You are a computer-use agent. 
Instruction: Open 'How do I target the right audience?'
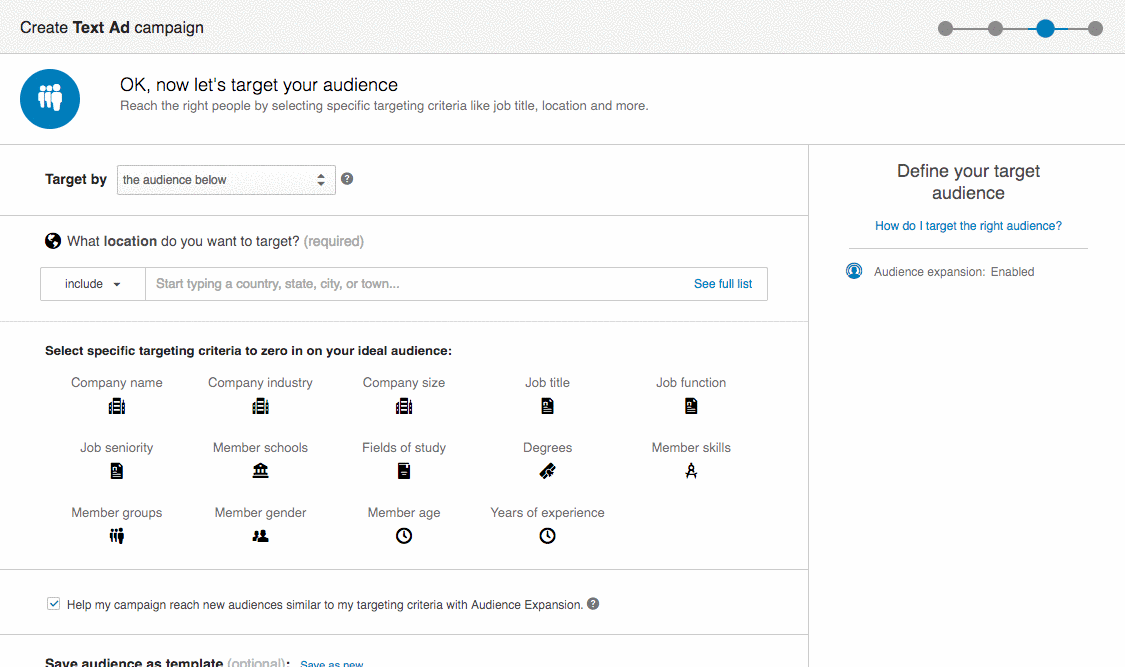pyautogui.click(x=968, y=226)
